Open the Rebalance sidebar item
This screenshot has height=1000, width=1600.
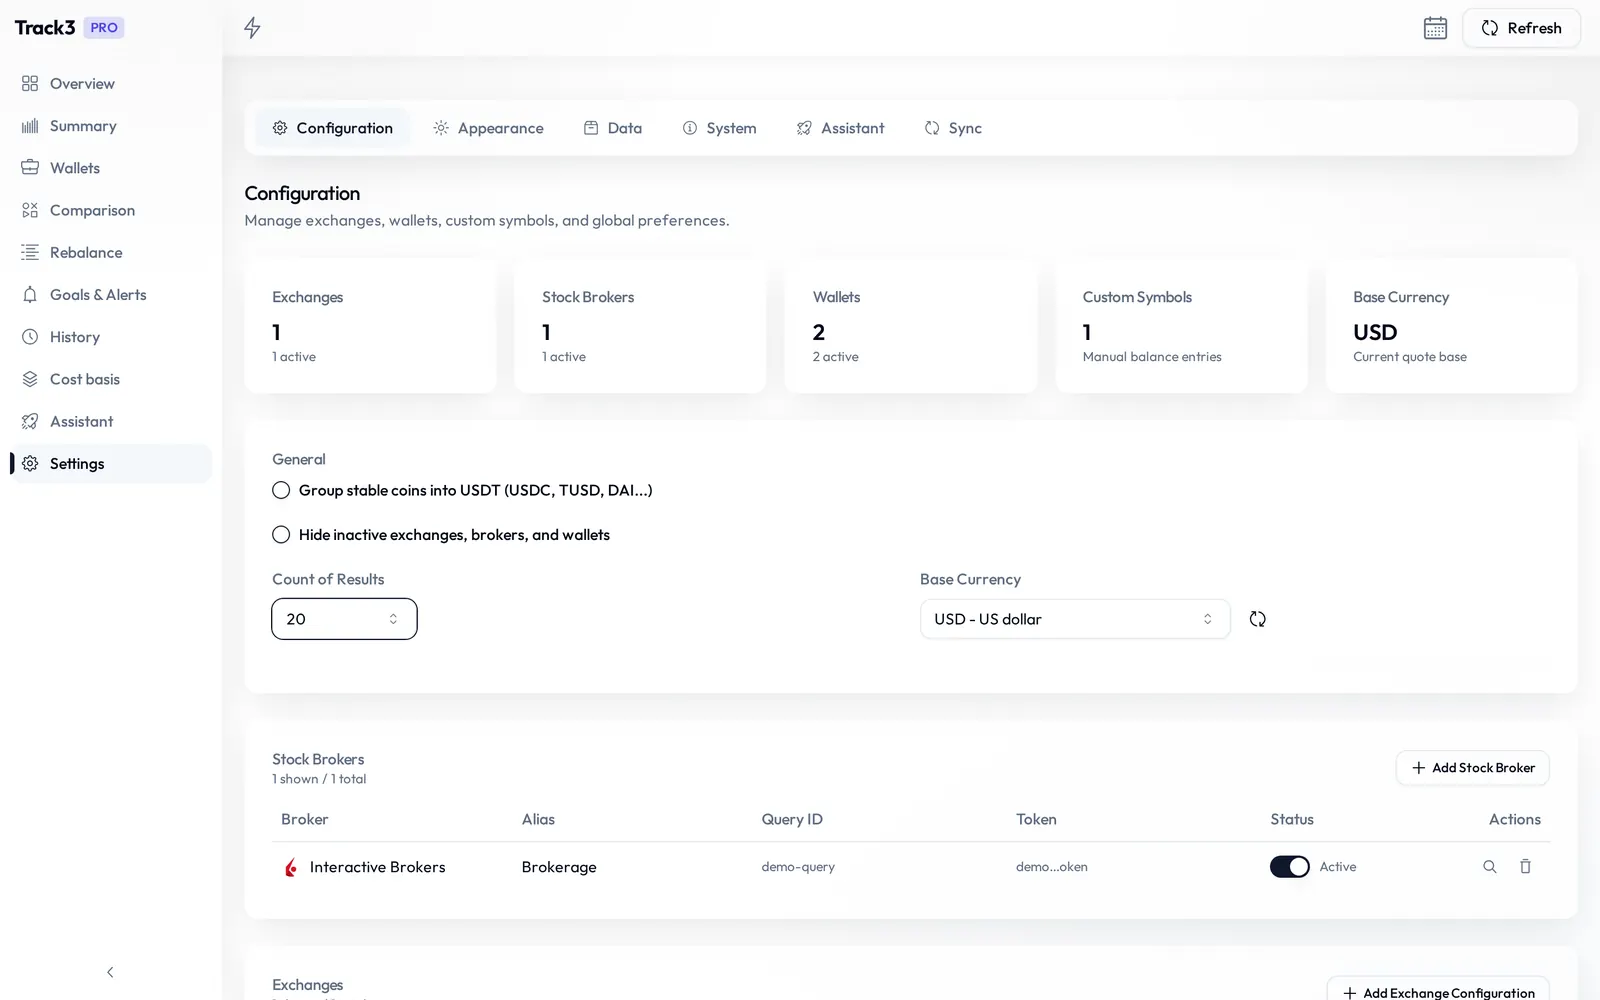pos(110,253)
